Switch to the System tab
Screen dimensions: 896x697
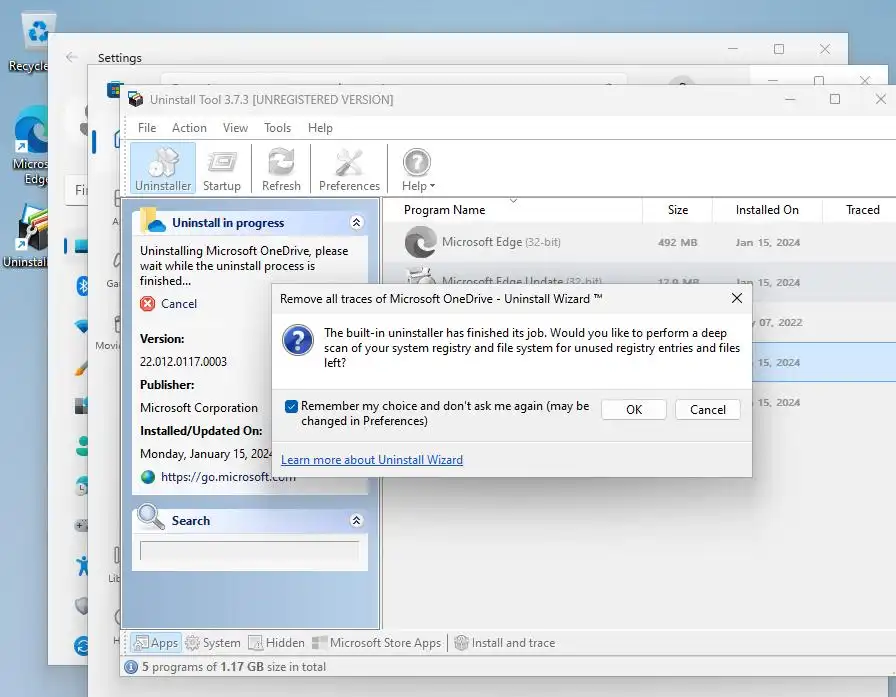click(213, 643)
